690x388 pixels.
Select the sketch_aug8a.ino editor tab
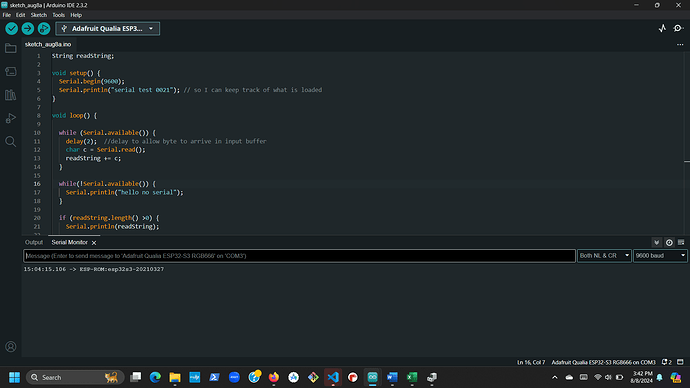click(48, 44)
